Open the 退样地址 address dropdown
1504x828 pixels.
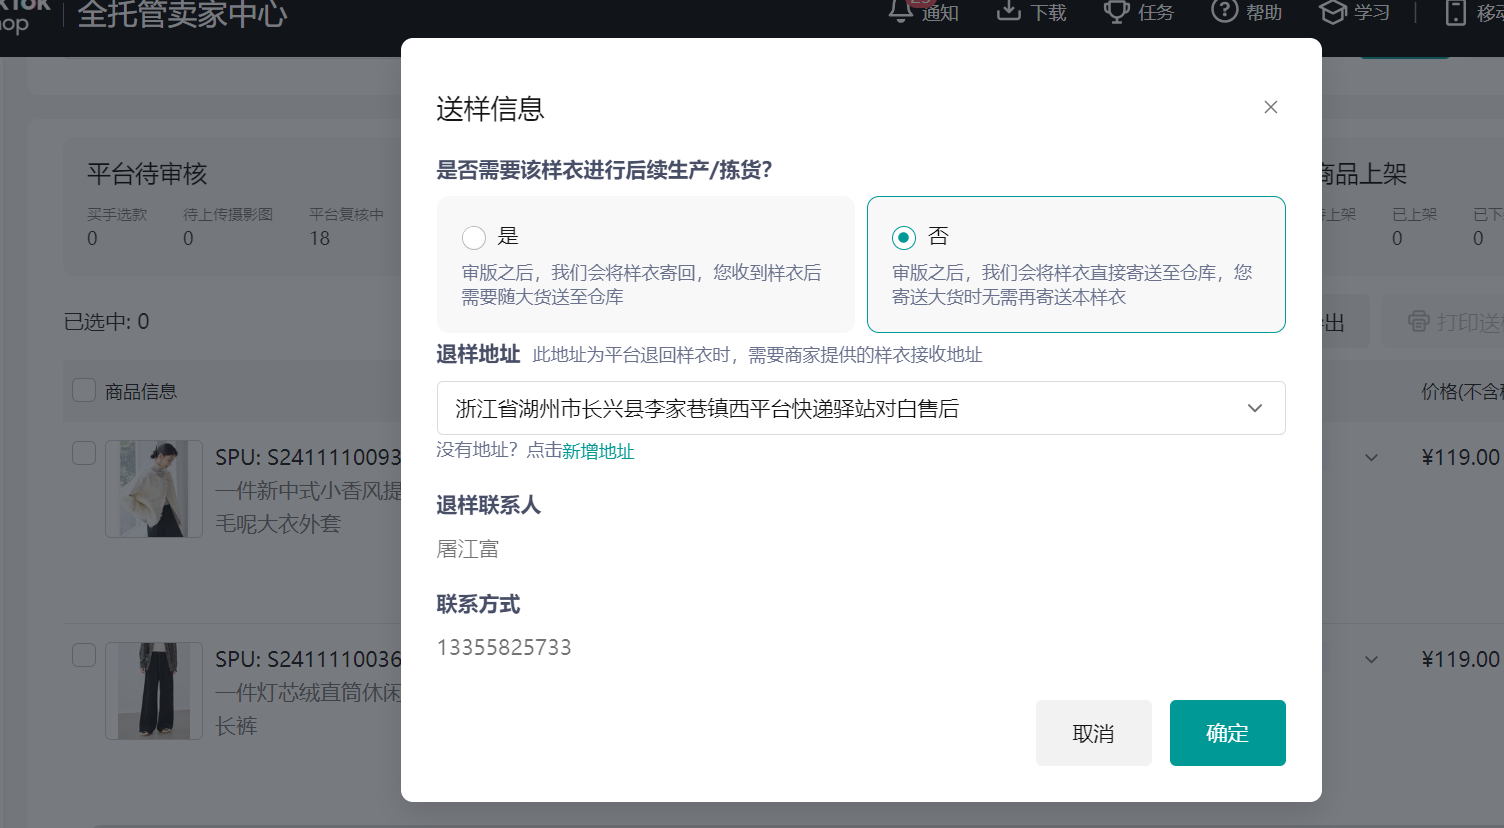[x=860, y=408]
